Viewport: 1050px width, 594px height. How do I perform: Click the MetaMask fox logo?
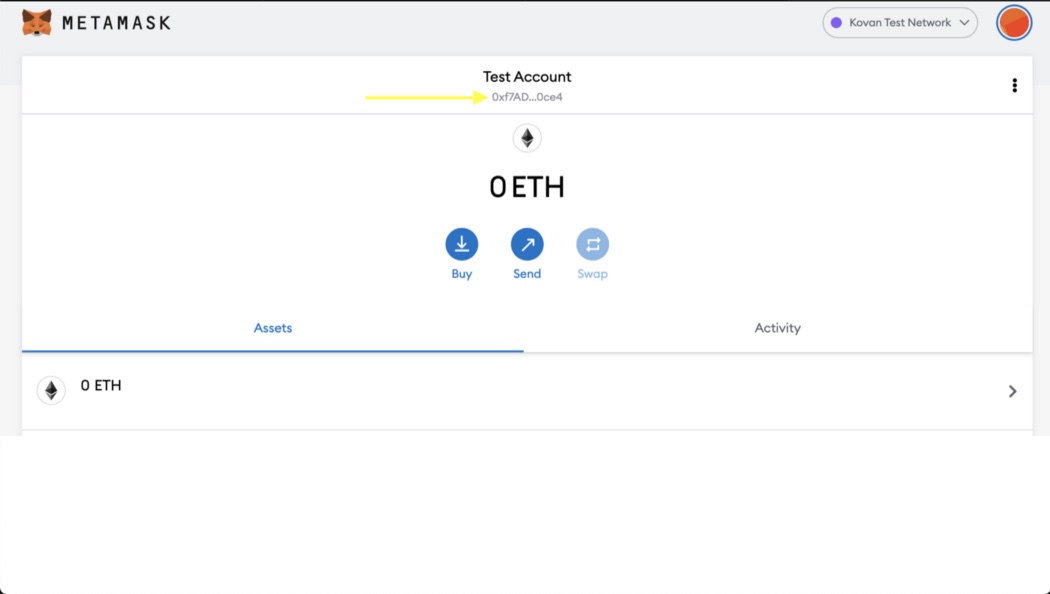click(x=36, y=23)
